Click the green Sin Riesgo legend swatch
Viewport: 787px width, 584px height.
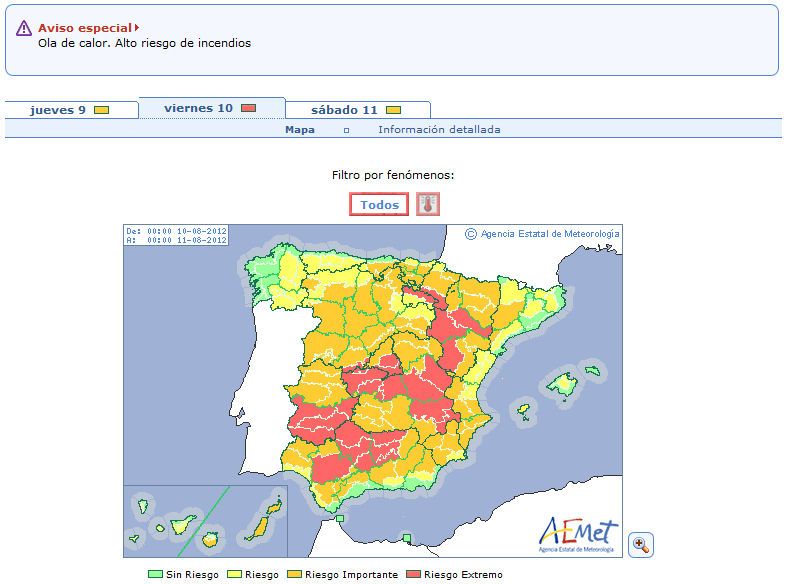click(x=155, y=575)
